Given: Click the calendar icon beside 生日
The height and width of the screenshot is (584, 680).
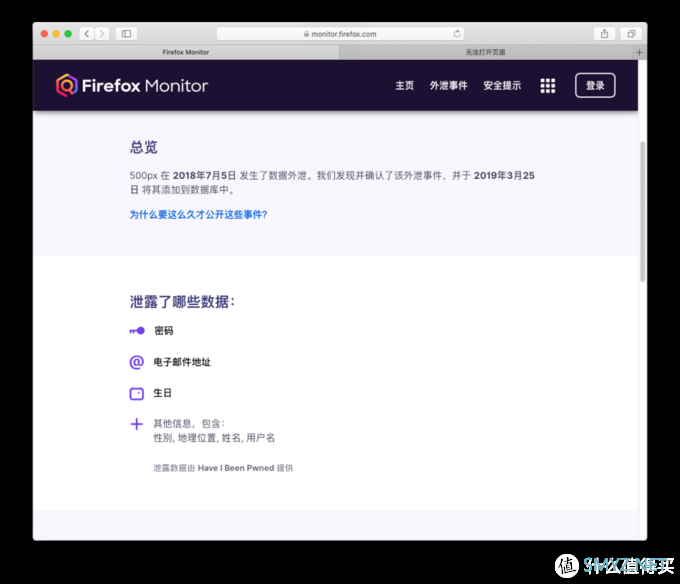Looking at the screenshot, I should (x=137, y=393).
